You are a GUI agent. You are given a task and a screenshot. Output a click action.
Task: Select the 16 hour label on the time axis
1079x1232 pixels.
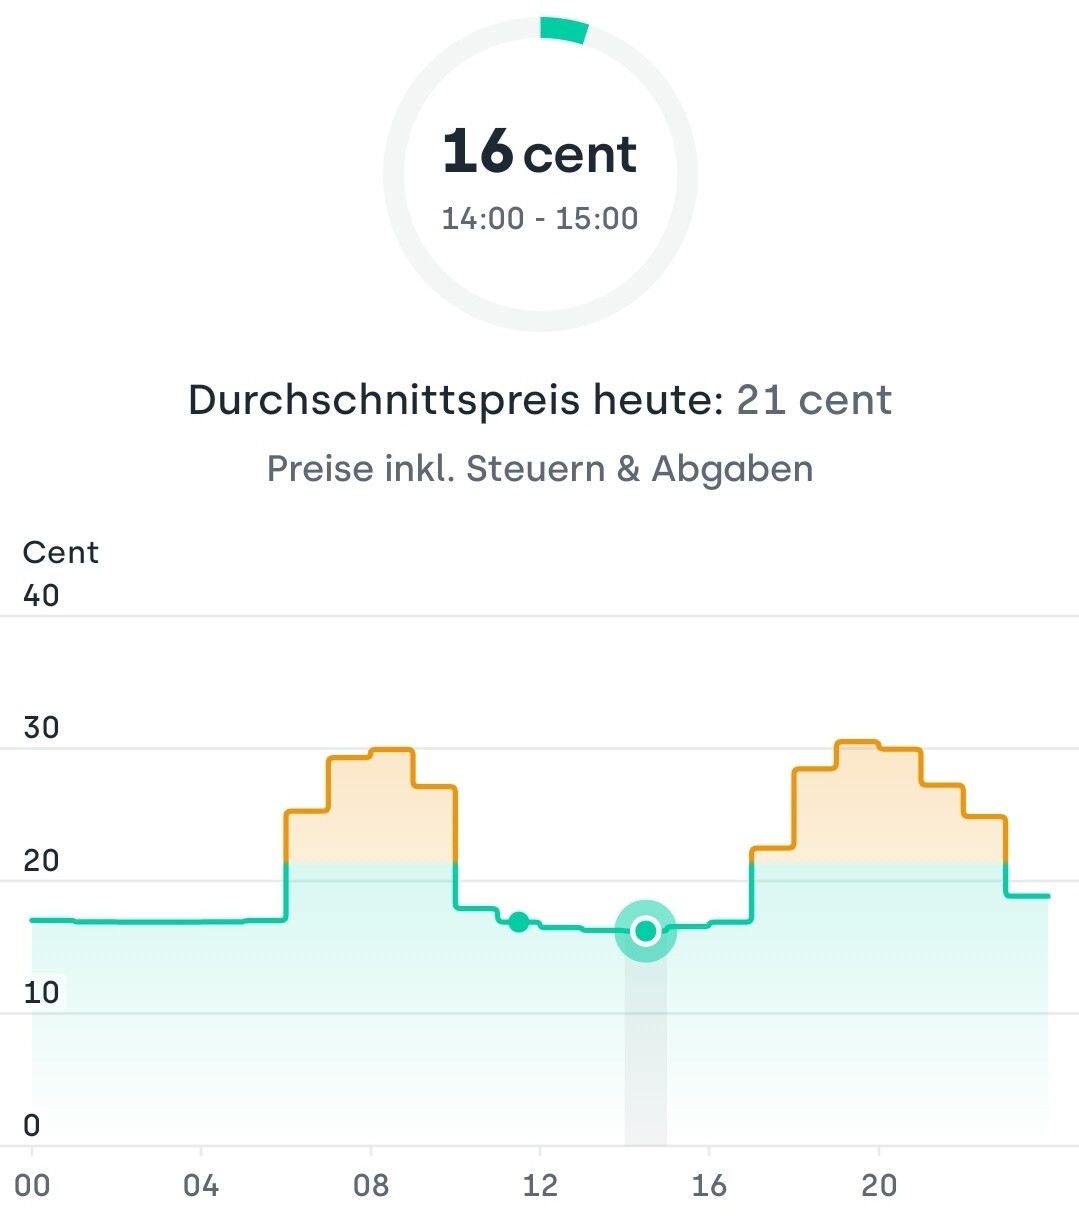tap(709, 1186)
